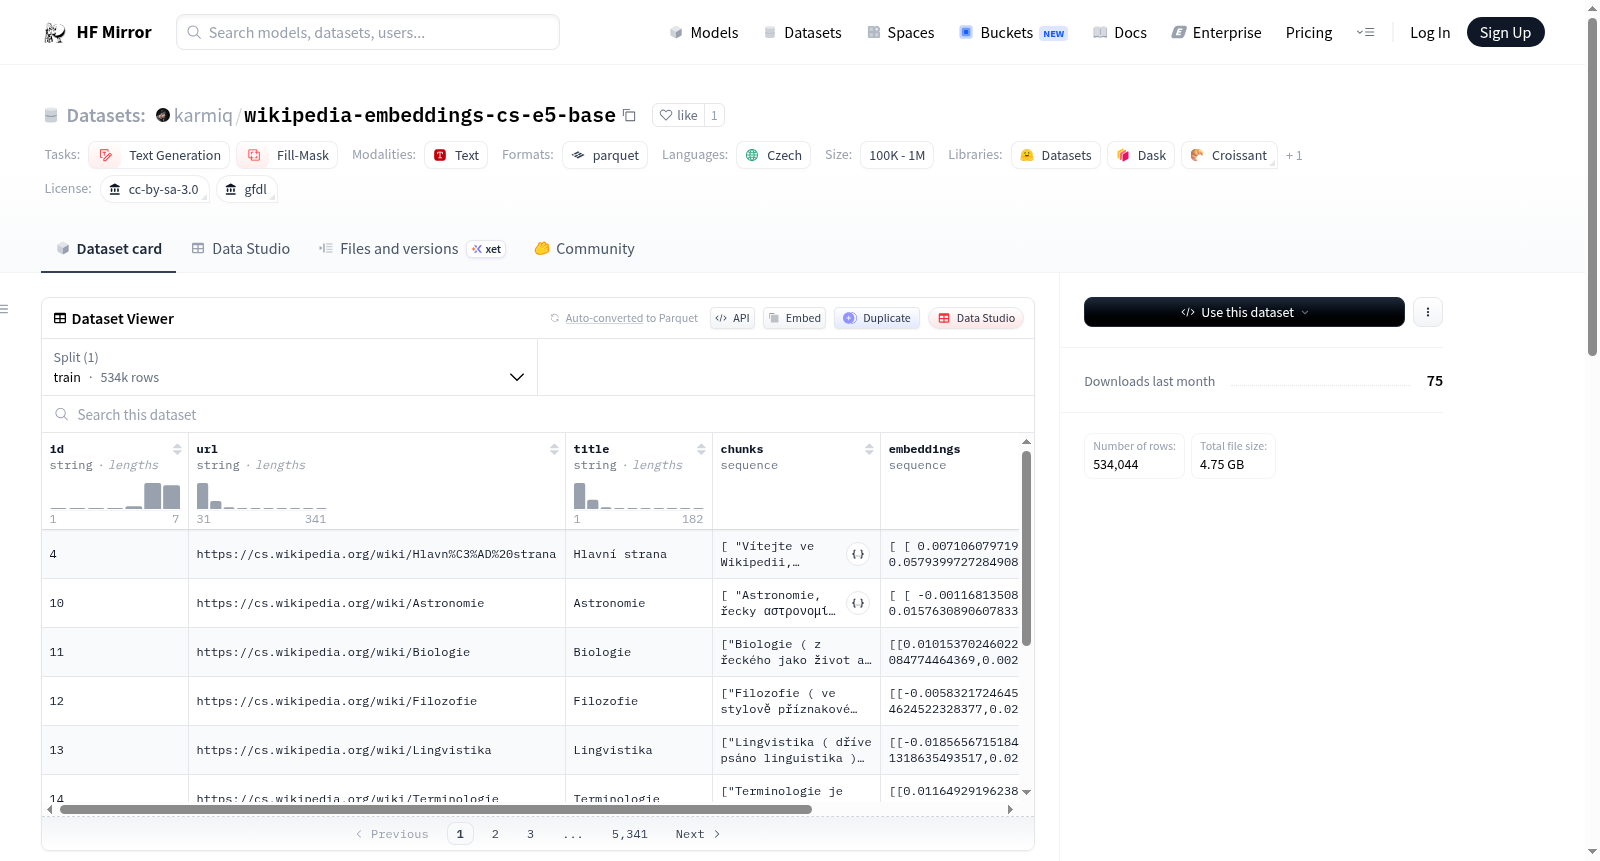The height and width of the screenshot is (861, 1600).
Task: Jump to last page 5,341
Action: 630,834
